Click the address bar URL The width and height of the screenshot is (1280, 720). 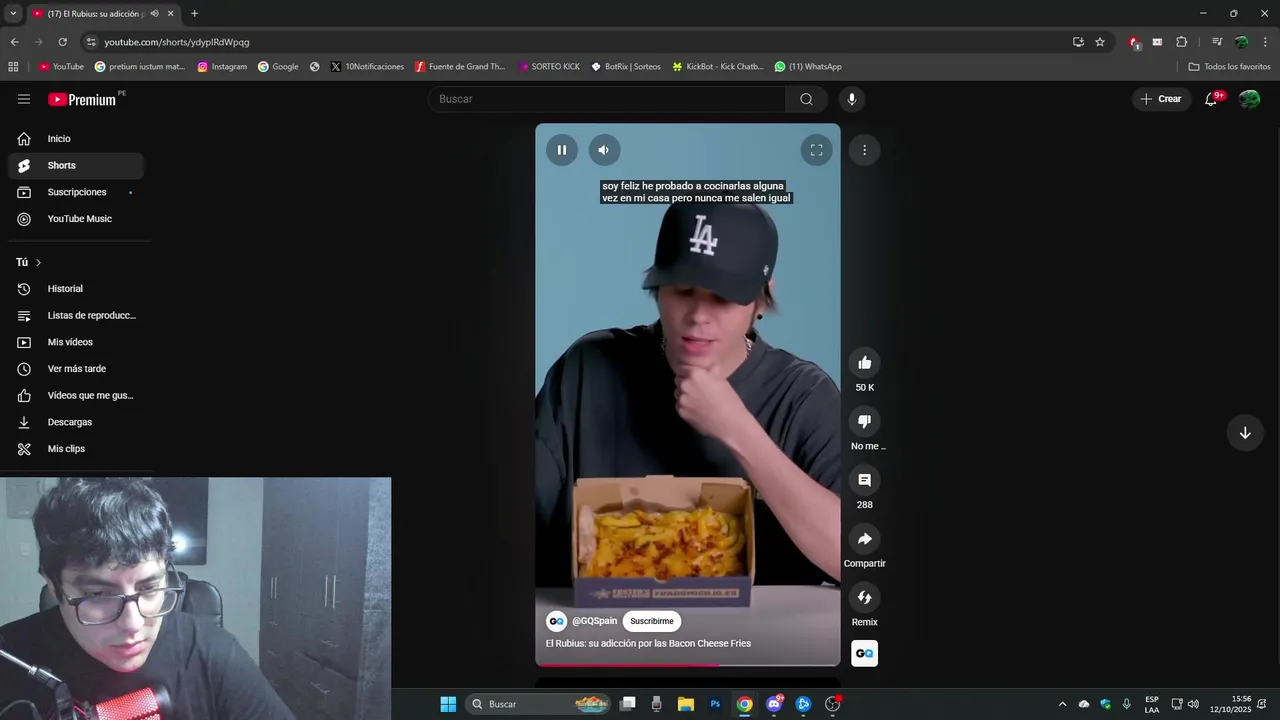click(x=177, y=42)
